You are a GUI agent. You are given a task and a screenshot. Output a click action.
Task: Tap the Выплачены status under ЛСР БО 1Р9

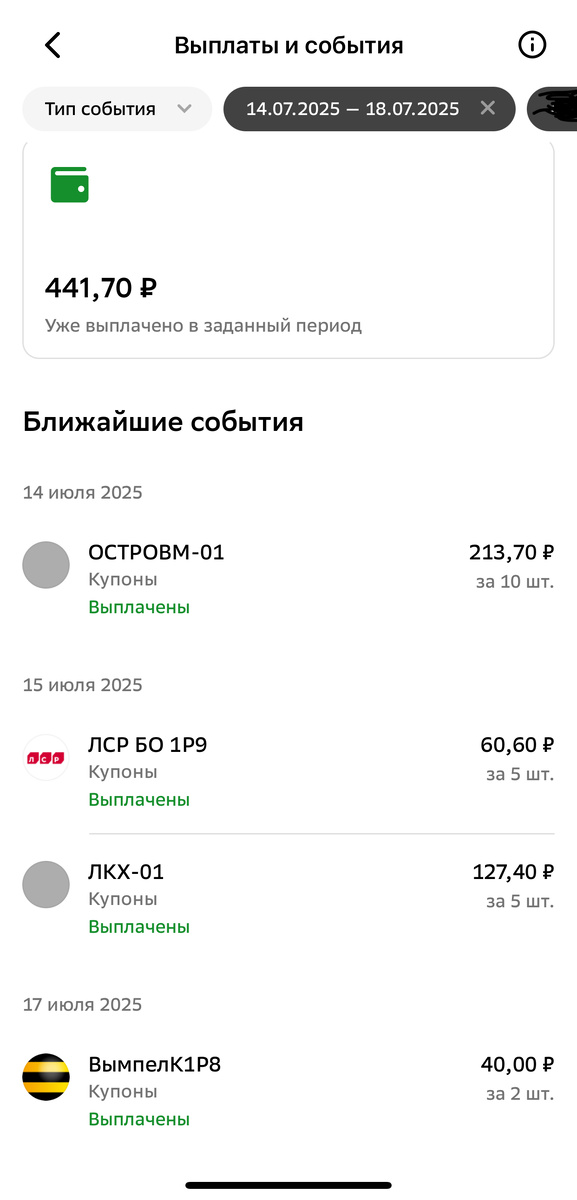pyautogui.click(x=139, y=799)
